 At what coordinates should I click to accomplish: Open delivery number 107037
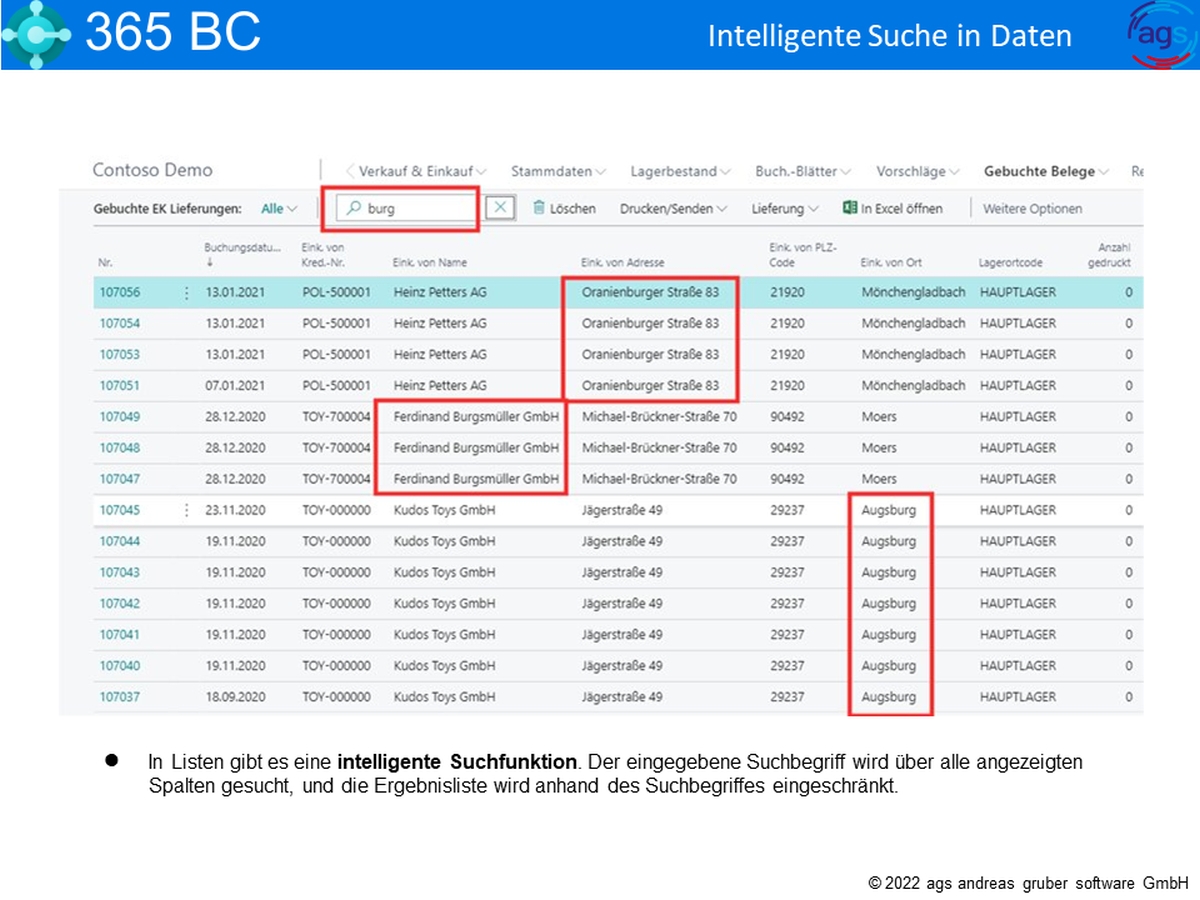119,696
